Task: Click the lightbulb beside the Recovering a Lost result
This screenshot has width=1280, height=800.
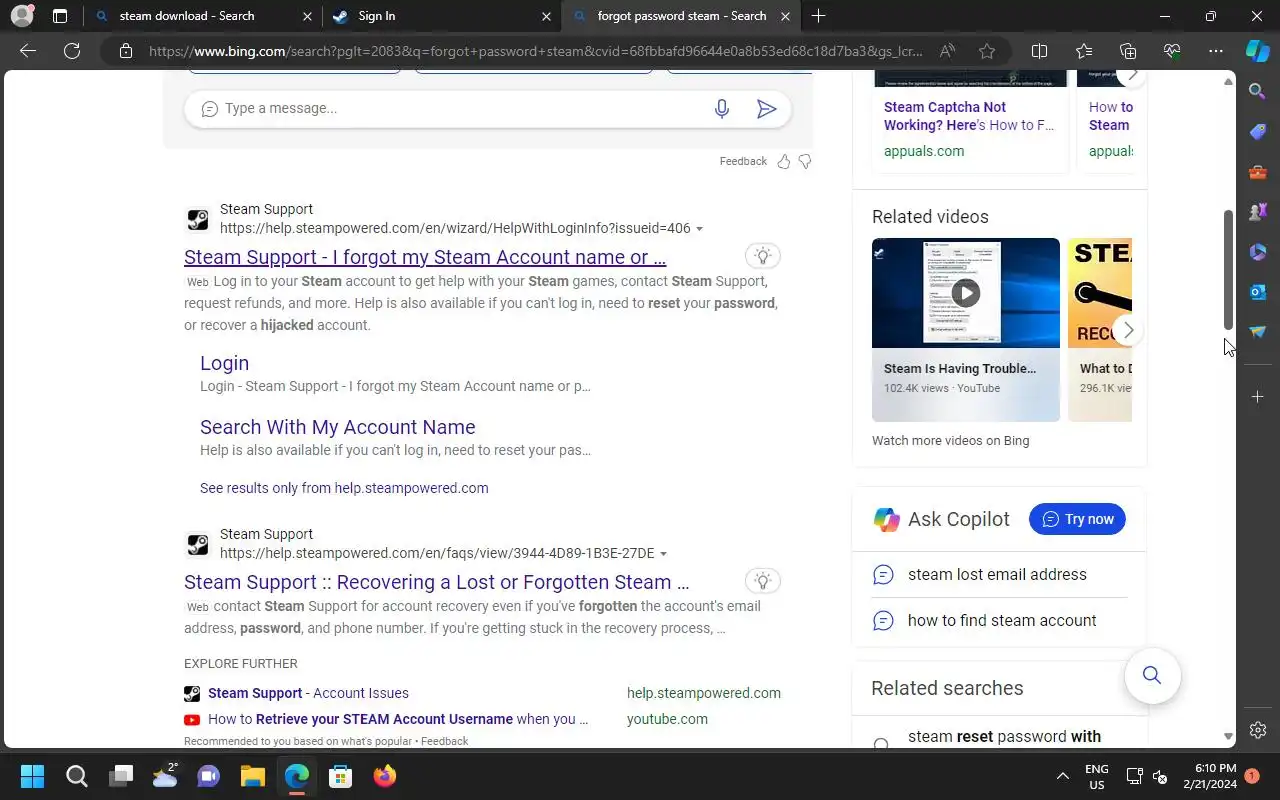Action: tap(763, 581)
